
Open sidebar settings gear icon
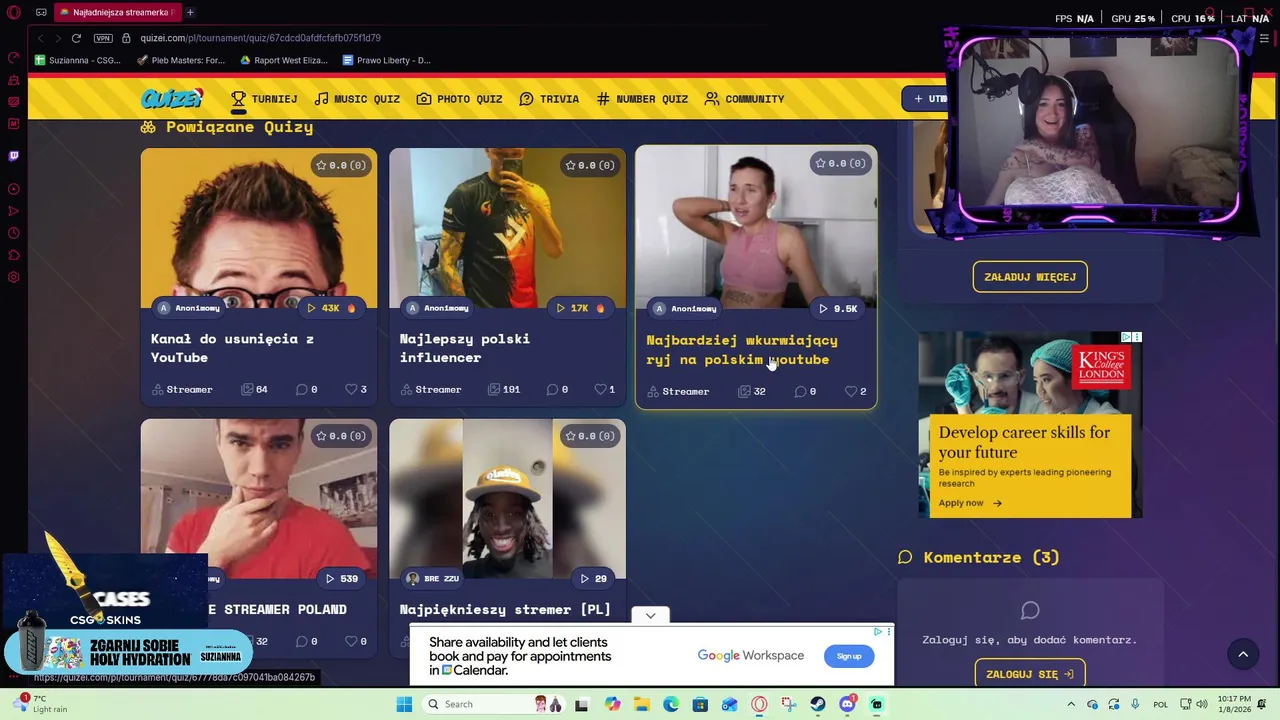click(14, 277)
